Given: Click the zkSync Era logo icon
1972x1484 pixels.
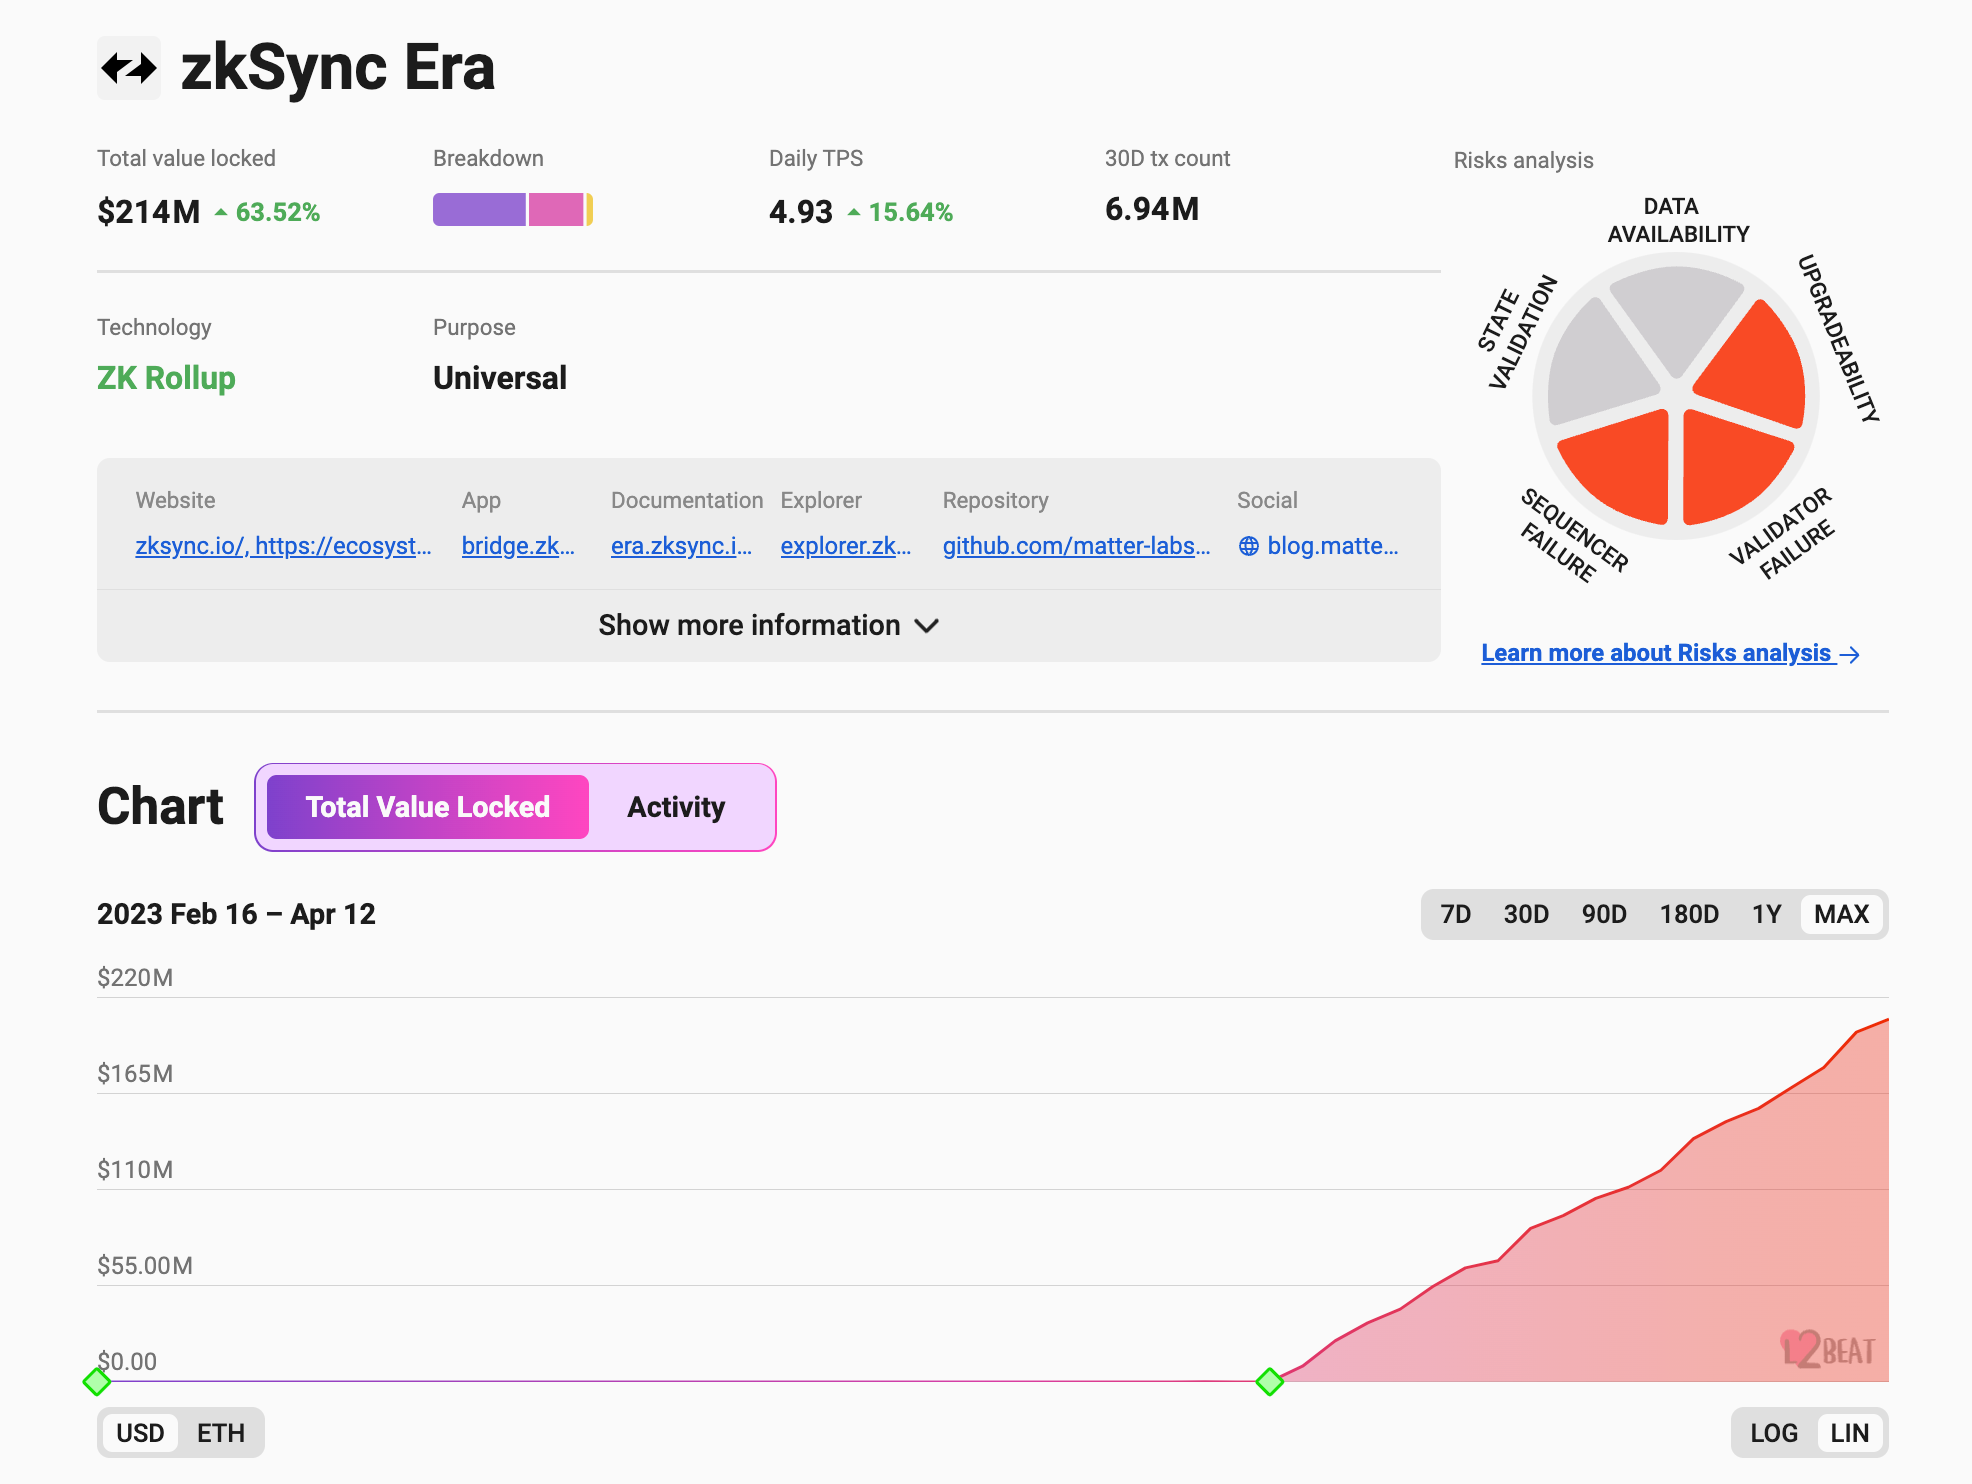Looking at the screenshot, I should (129, 68).
